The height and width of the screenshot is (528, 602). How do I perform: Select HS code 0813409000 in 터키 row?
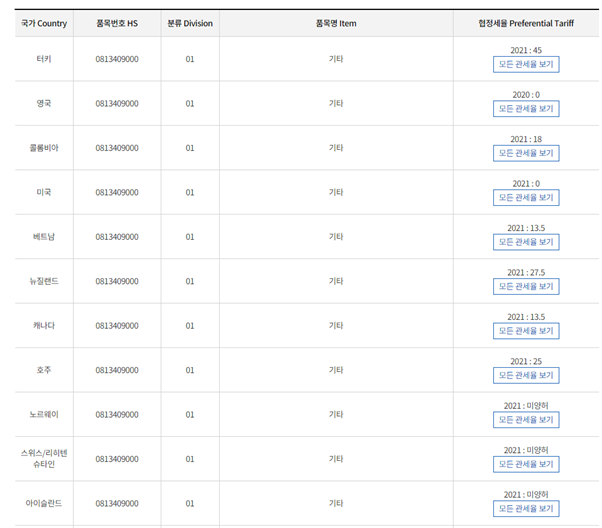click(117, 59)
